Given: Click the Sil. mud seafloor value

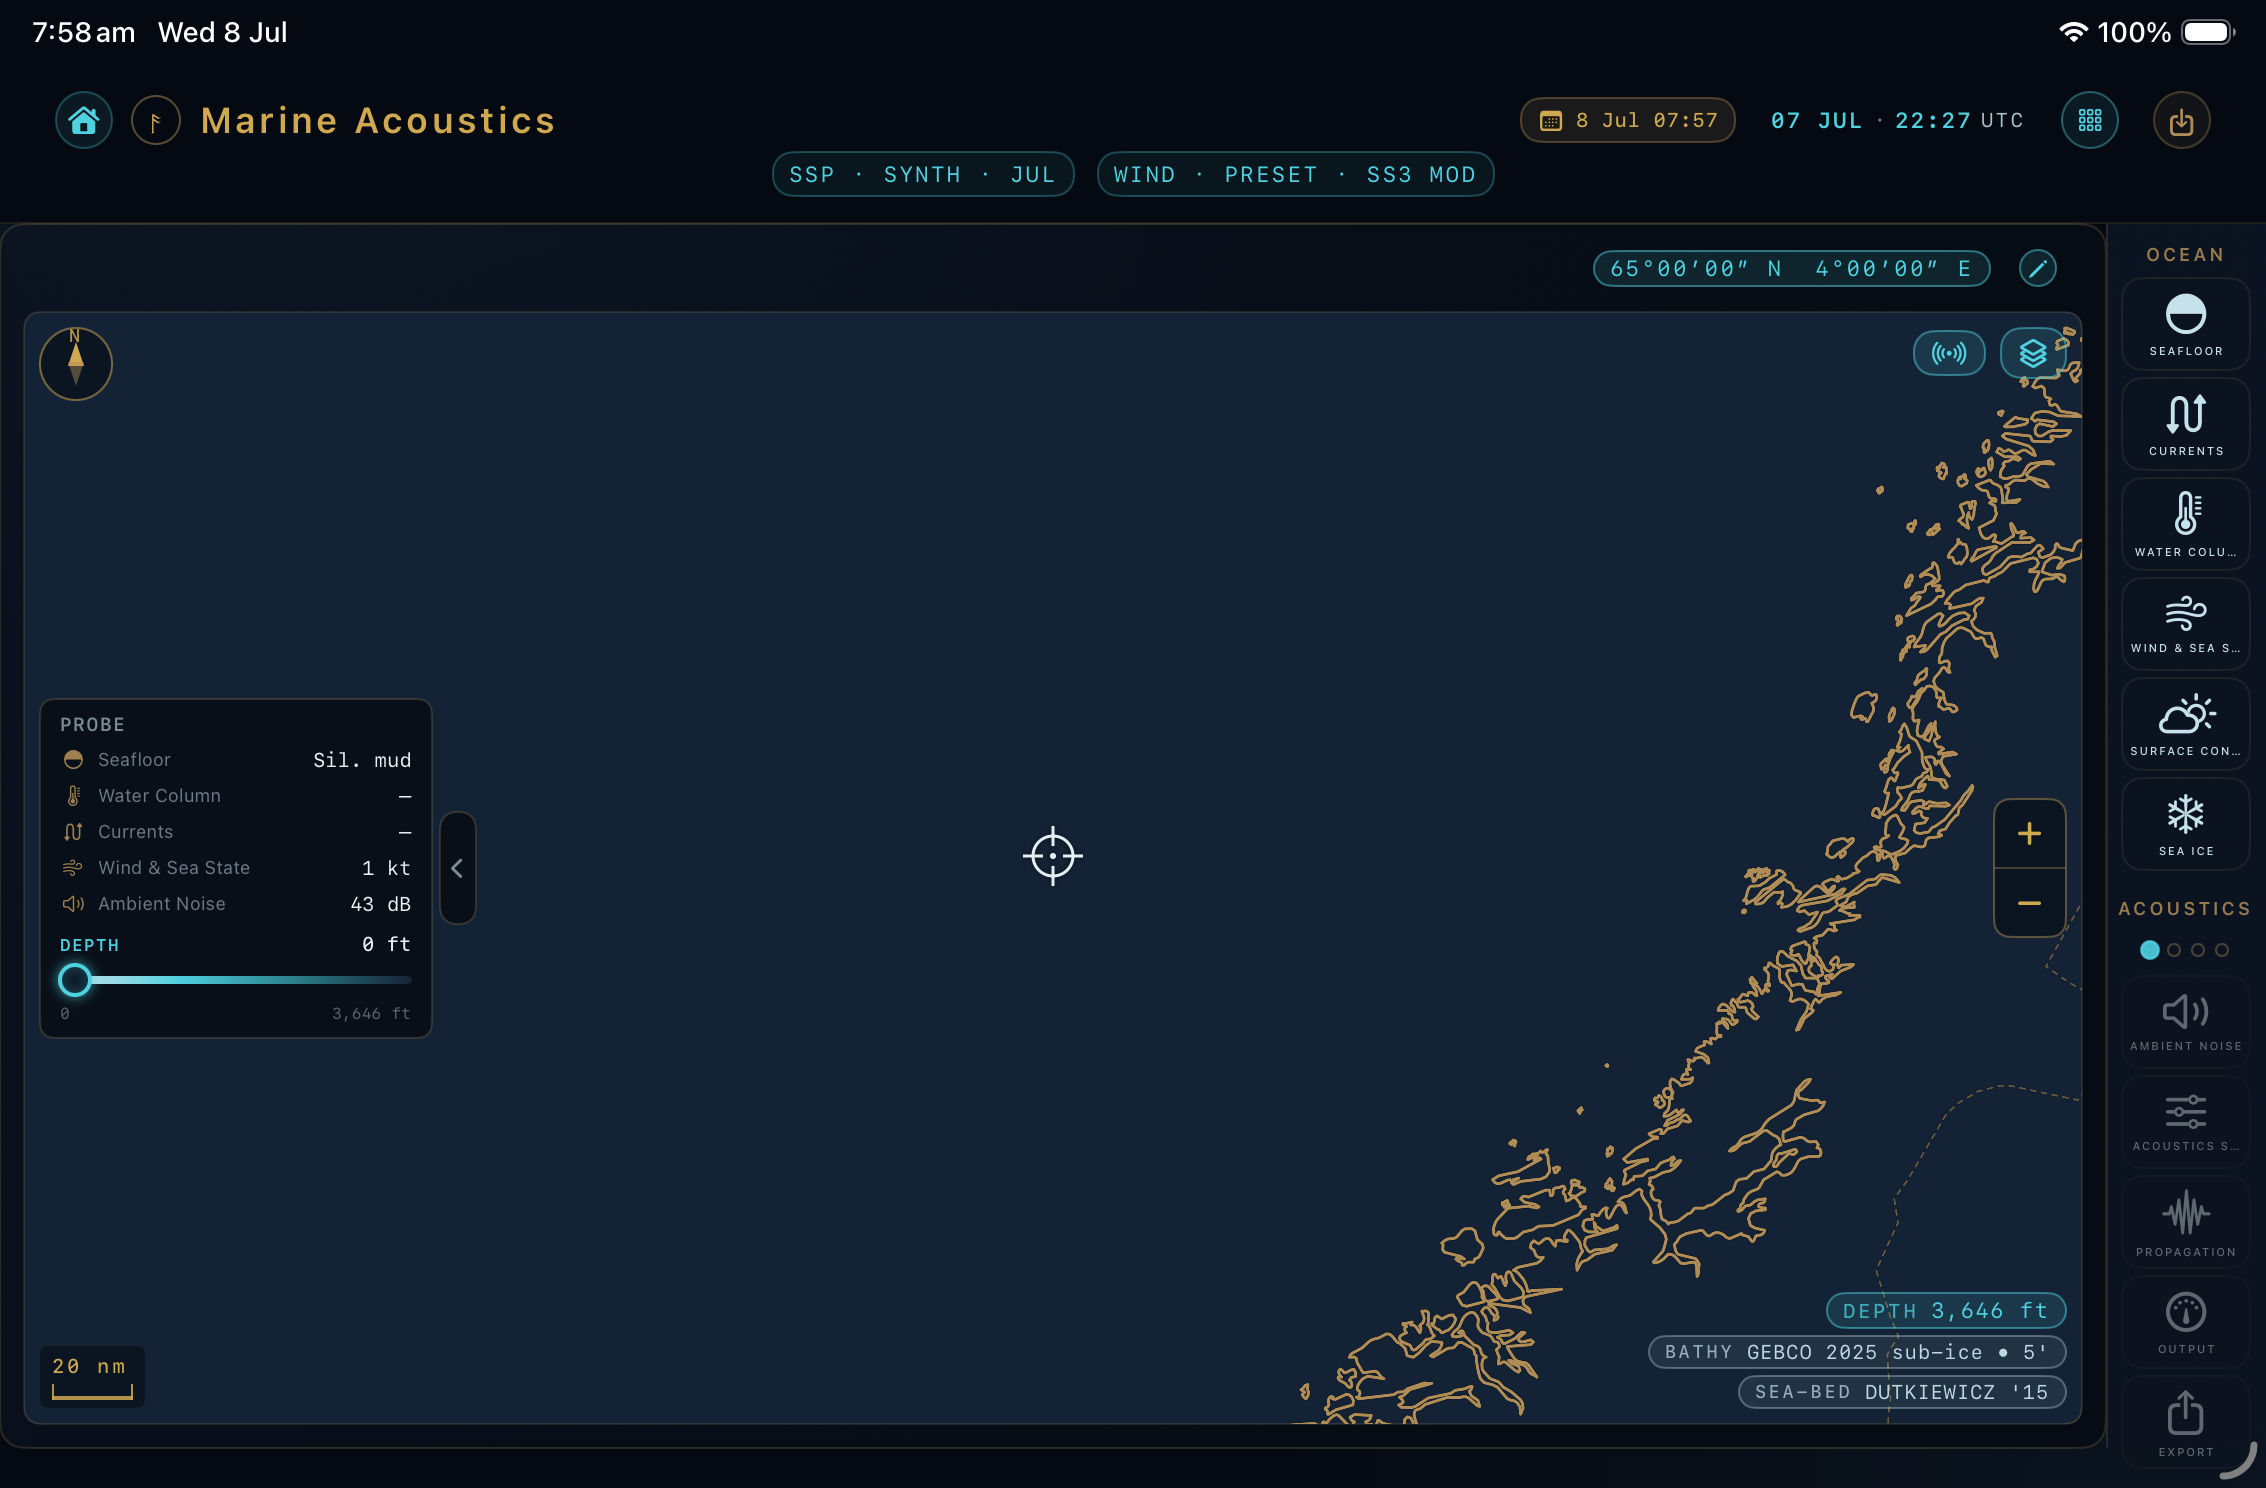Looking at the screenshot, I should coord(362,760).
